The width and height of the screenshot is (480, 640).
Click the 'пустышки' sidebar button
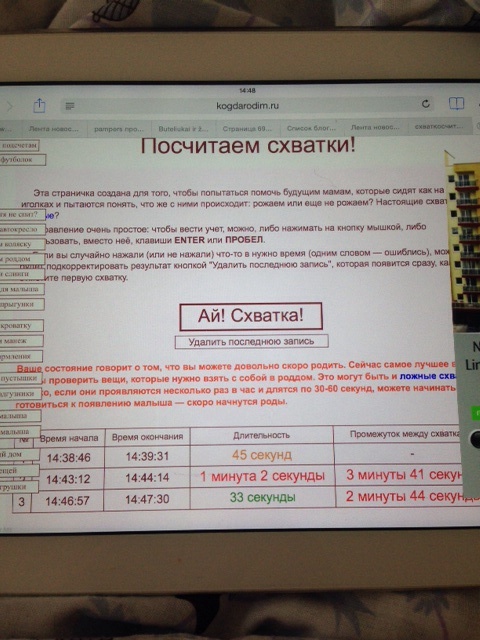point(20,378)
